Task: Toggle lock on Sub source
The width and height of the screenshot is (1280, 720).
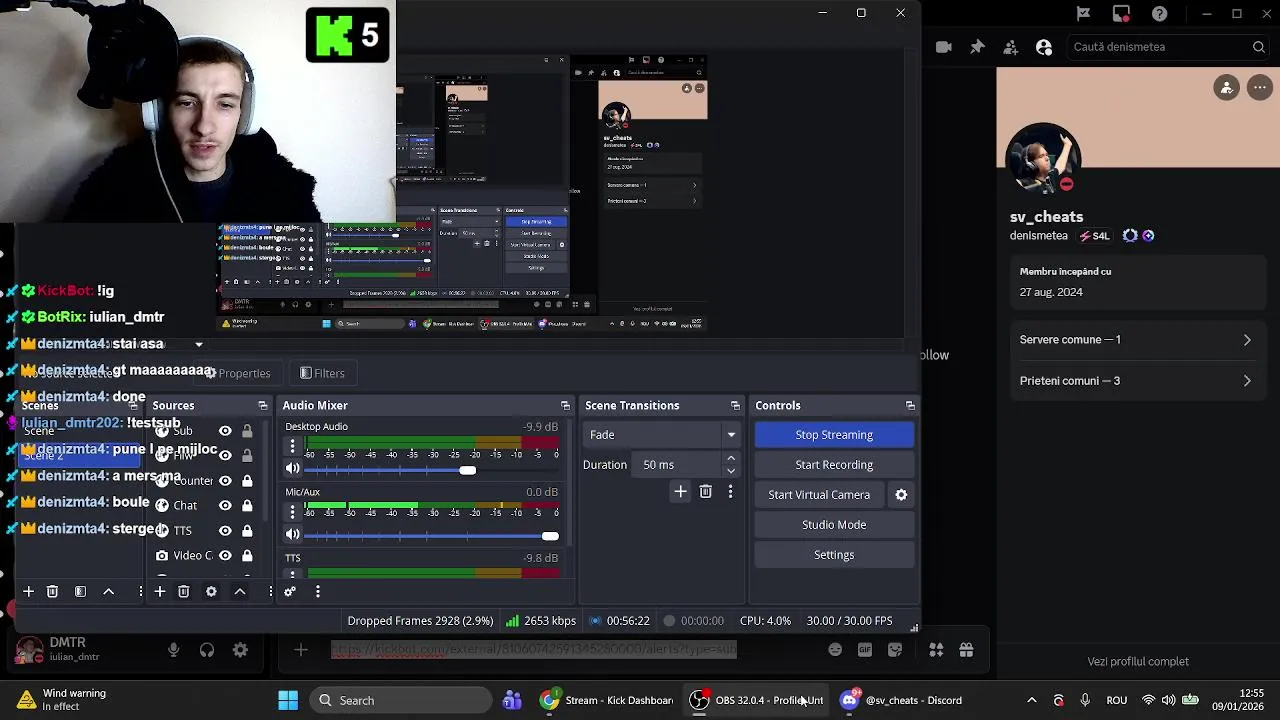Action: pyautogui.click(x=247, y=431)
